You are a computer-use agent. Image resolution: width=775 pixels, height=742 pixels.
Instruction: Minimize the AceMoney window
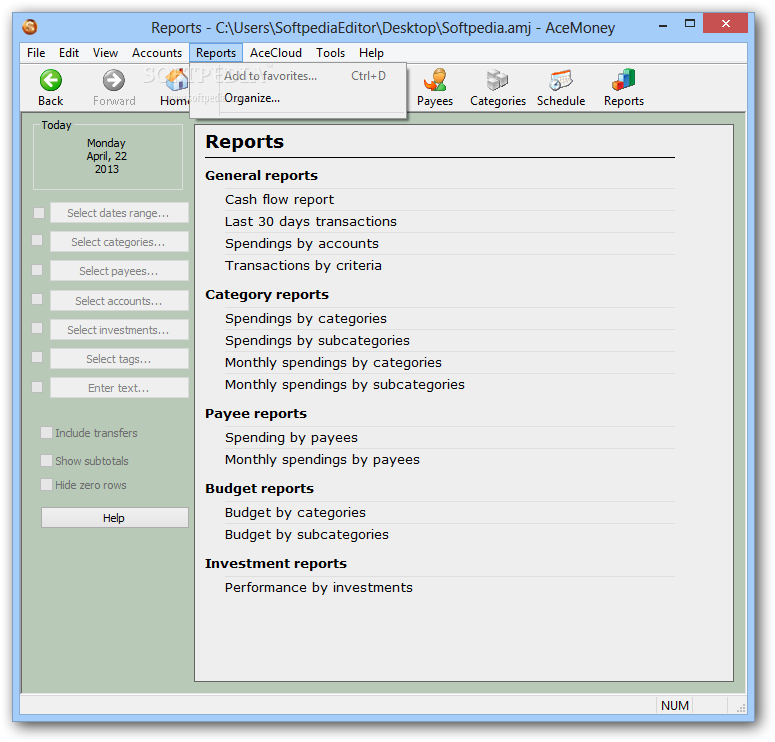(x=663, y=24)
